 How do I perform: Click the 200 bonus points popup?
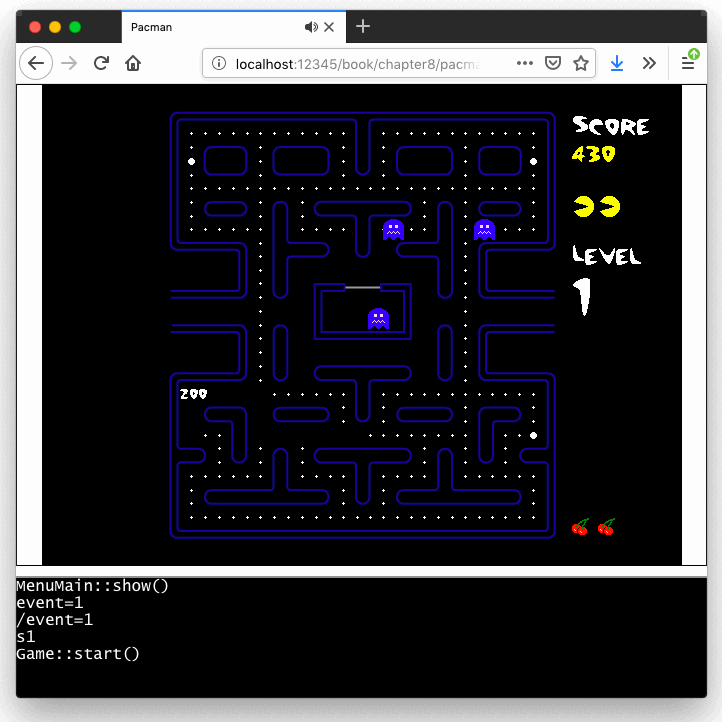193,394
